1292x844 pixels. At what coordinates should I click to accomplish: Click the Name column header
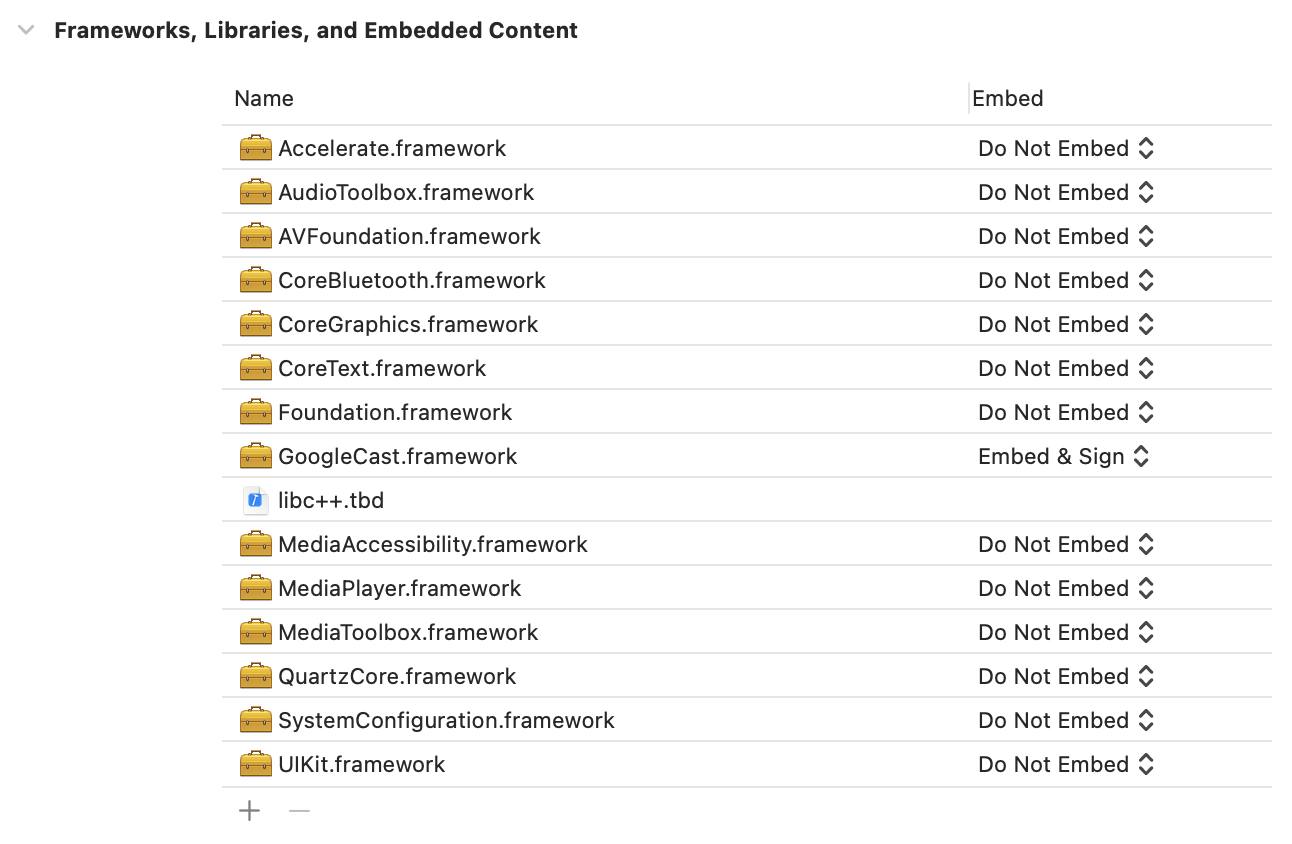pyautogui.click(x=264, y=99)
